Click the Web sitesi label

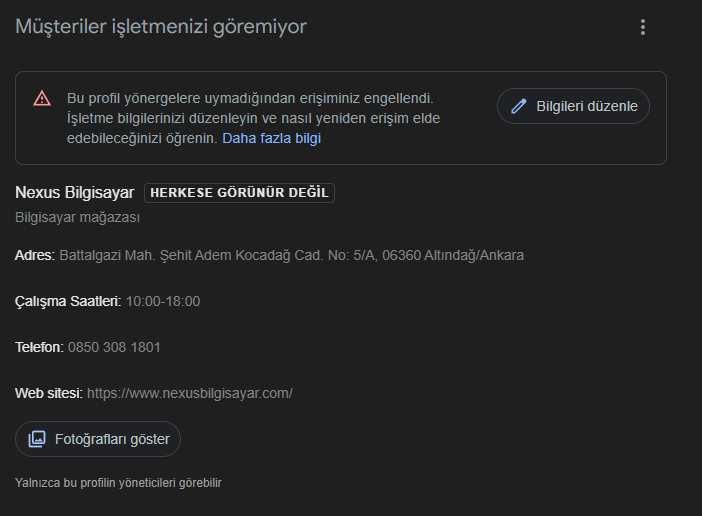49,393
